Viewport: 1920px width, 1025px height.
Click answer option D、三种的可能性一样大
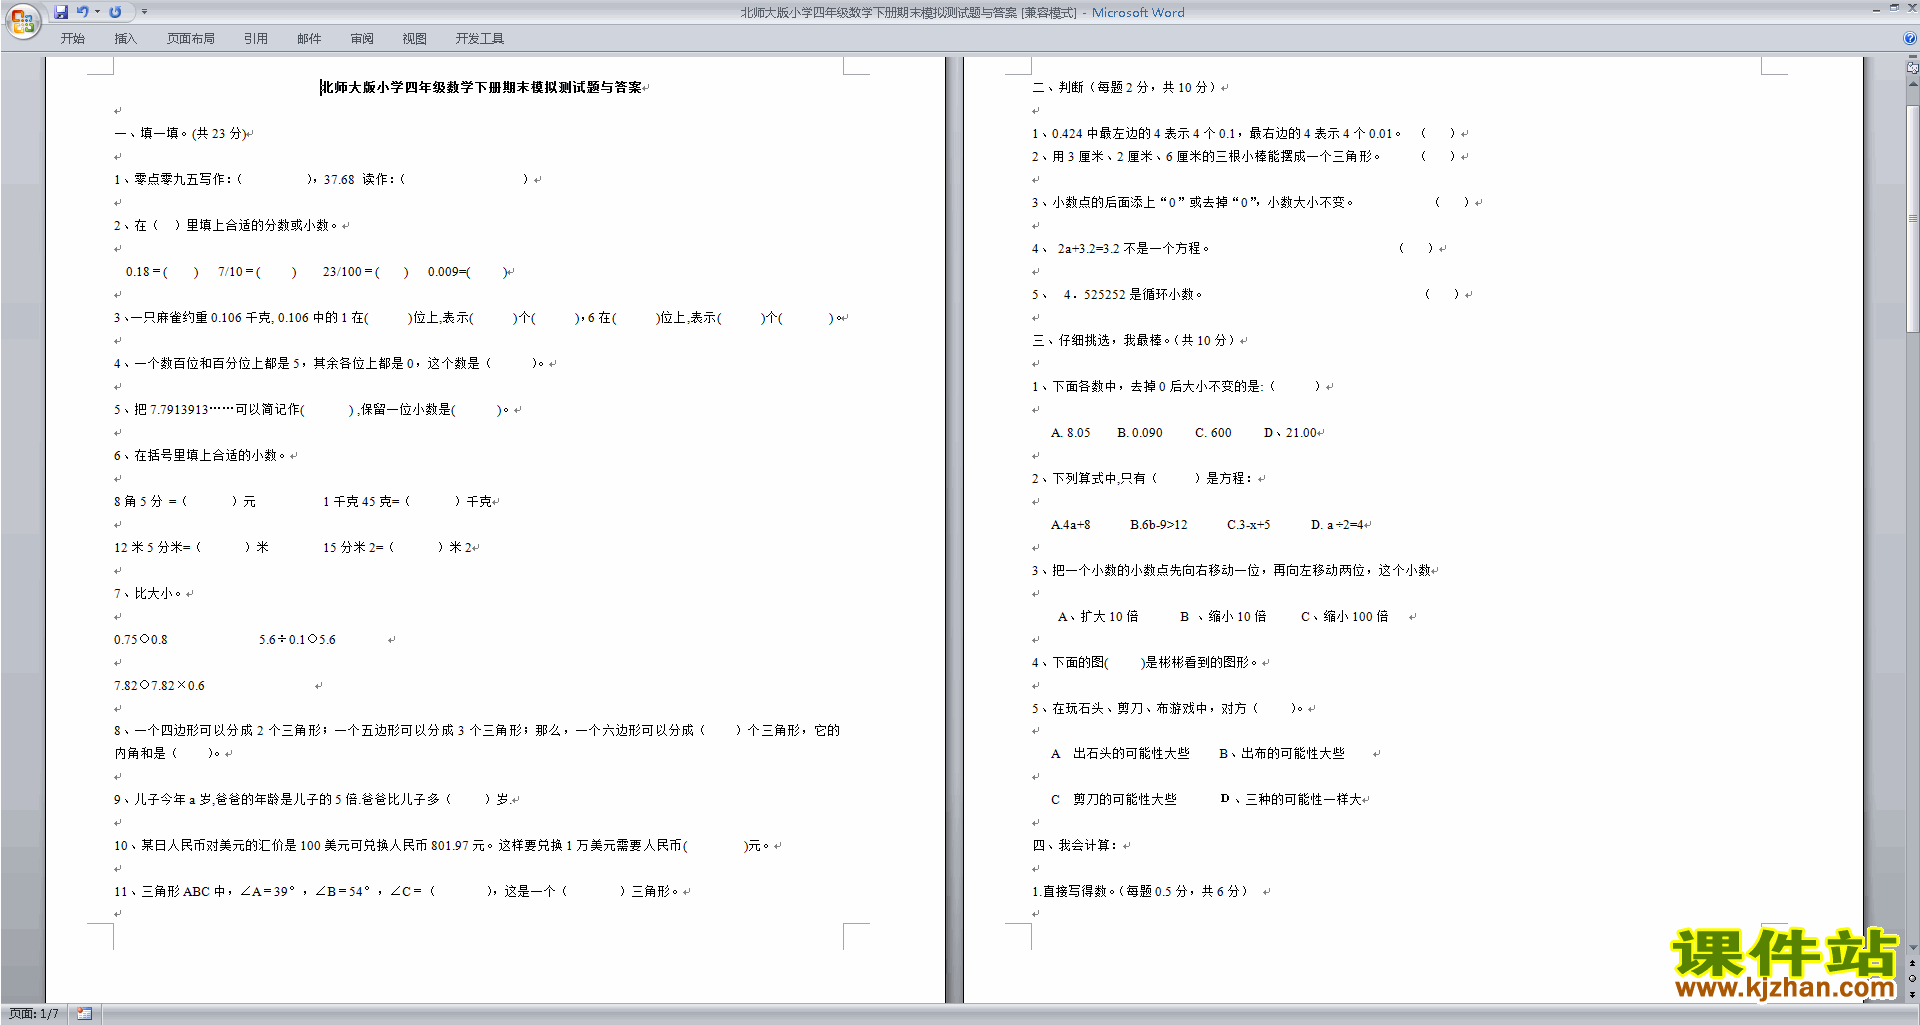pos(1291,800)
